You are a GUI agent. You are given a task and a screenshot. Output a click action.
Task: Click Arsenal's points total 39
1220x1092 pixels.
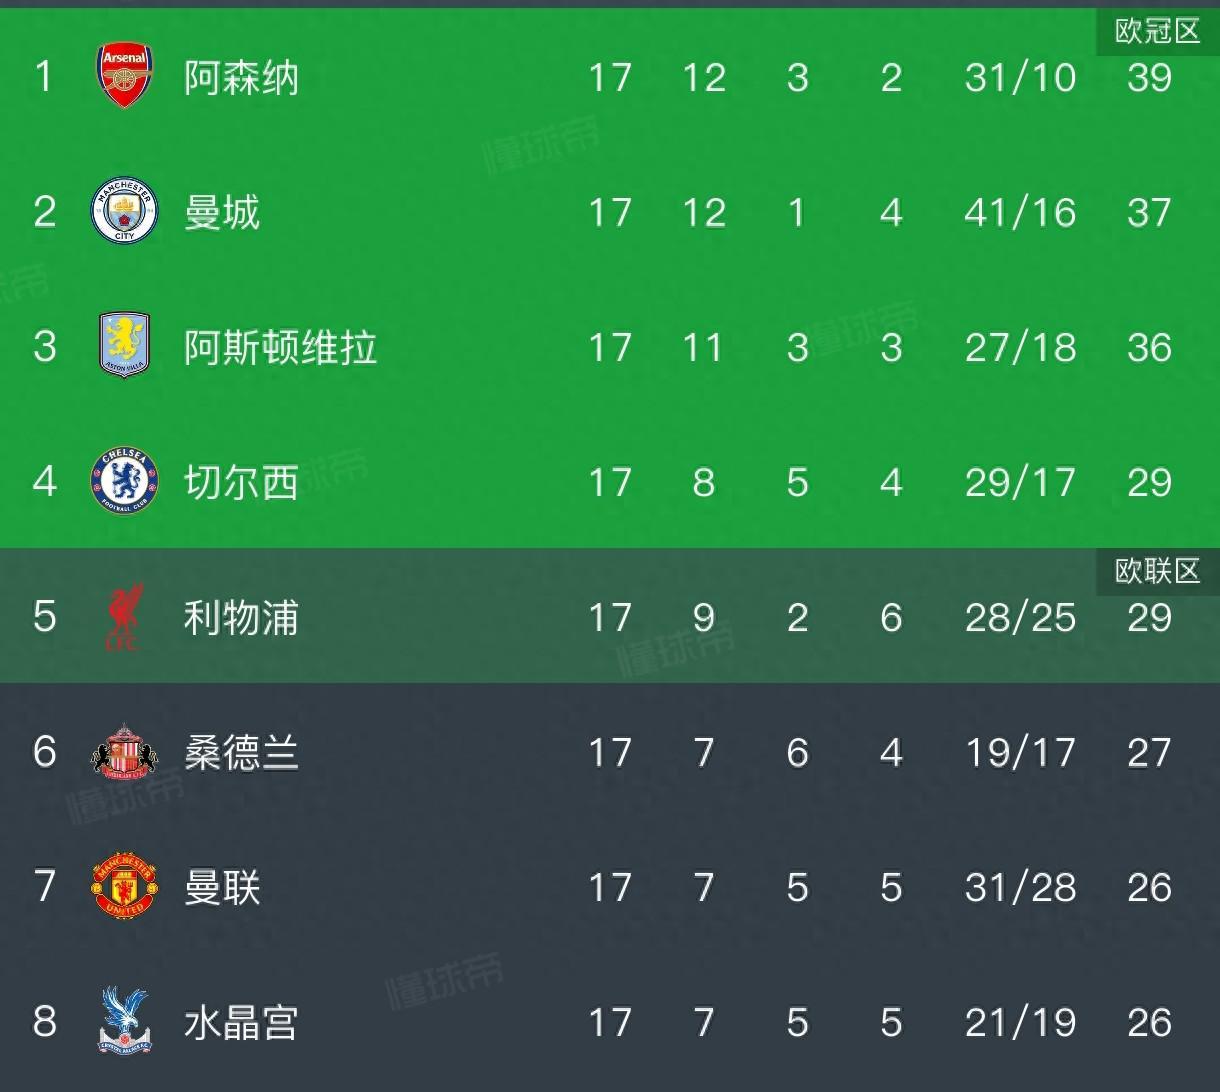click(x=1149, y=76)
